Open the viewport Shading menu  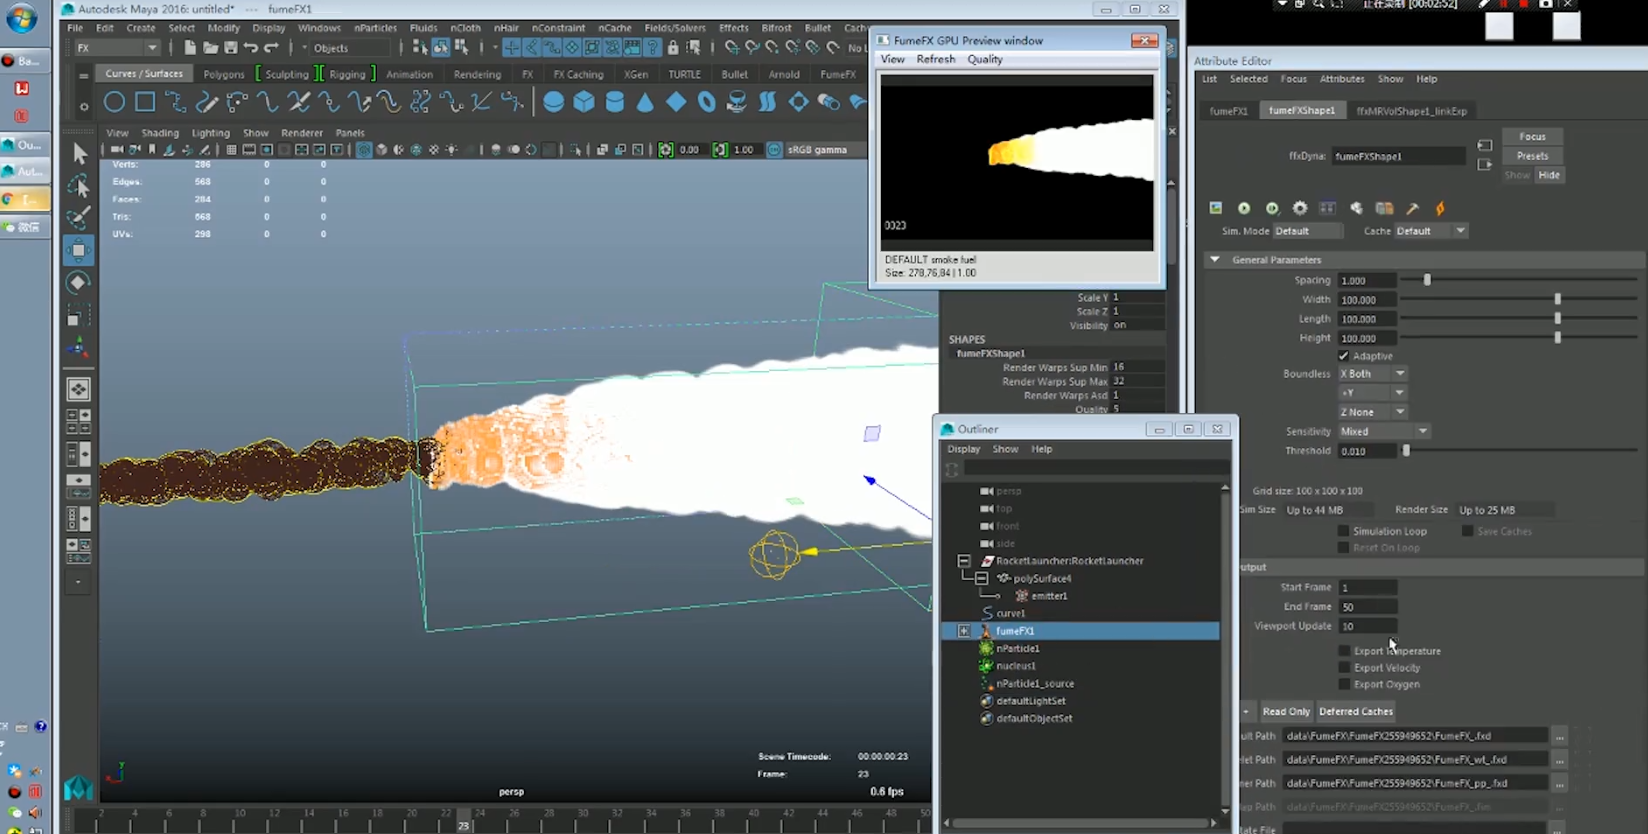click(160, 132)
